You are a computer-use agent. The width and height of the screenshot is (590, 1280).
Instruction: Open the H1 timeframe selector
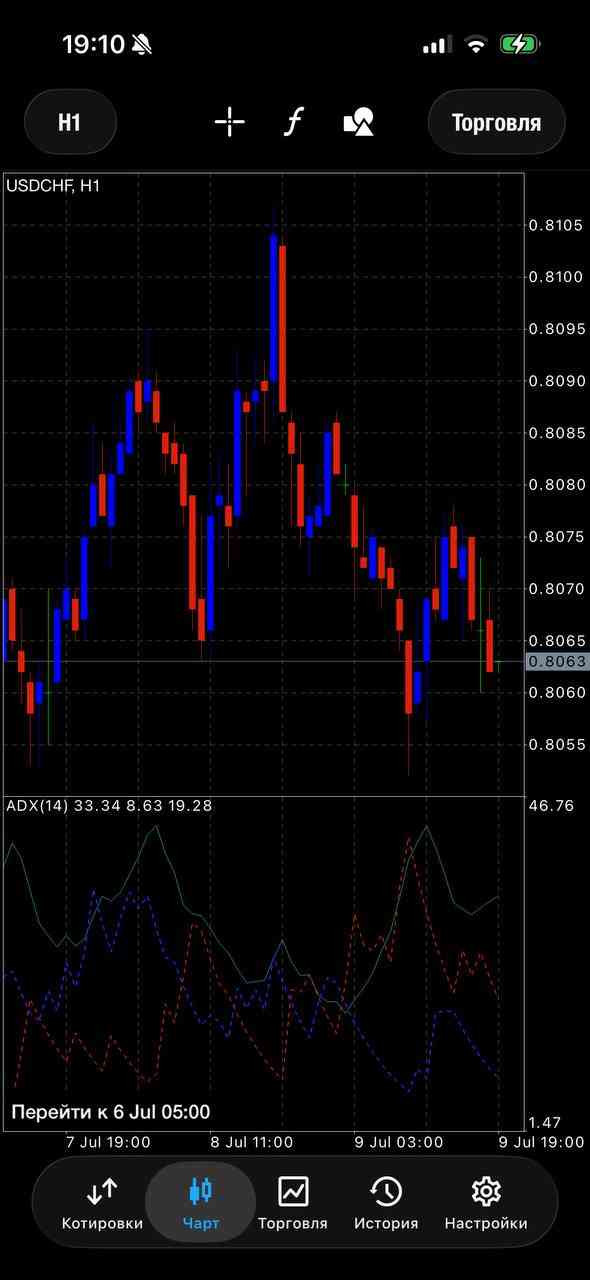69,122
